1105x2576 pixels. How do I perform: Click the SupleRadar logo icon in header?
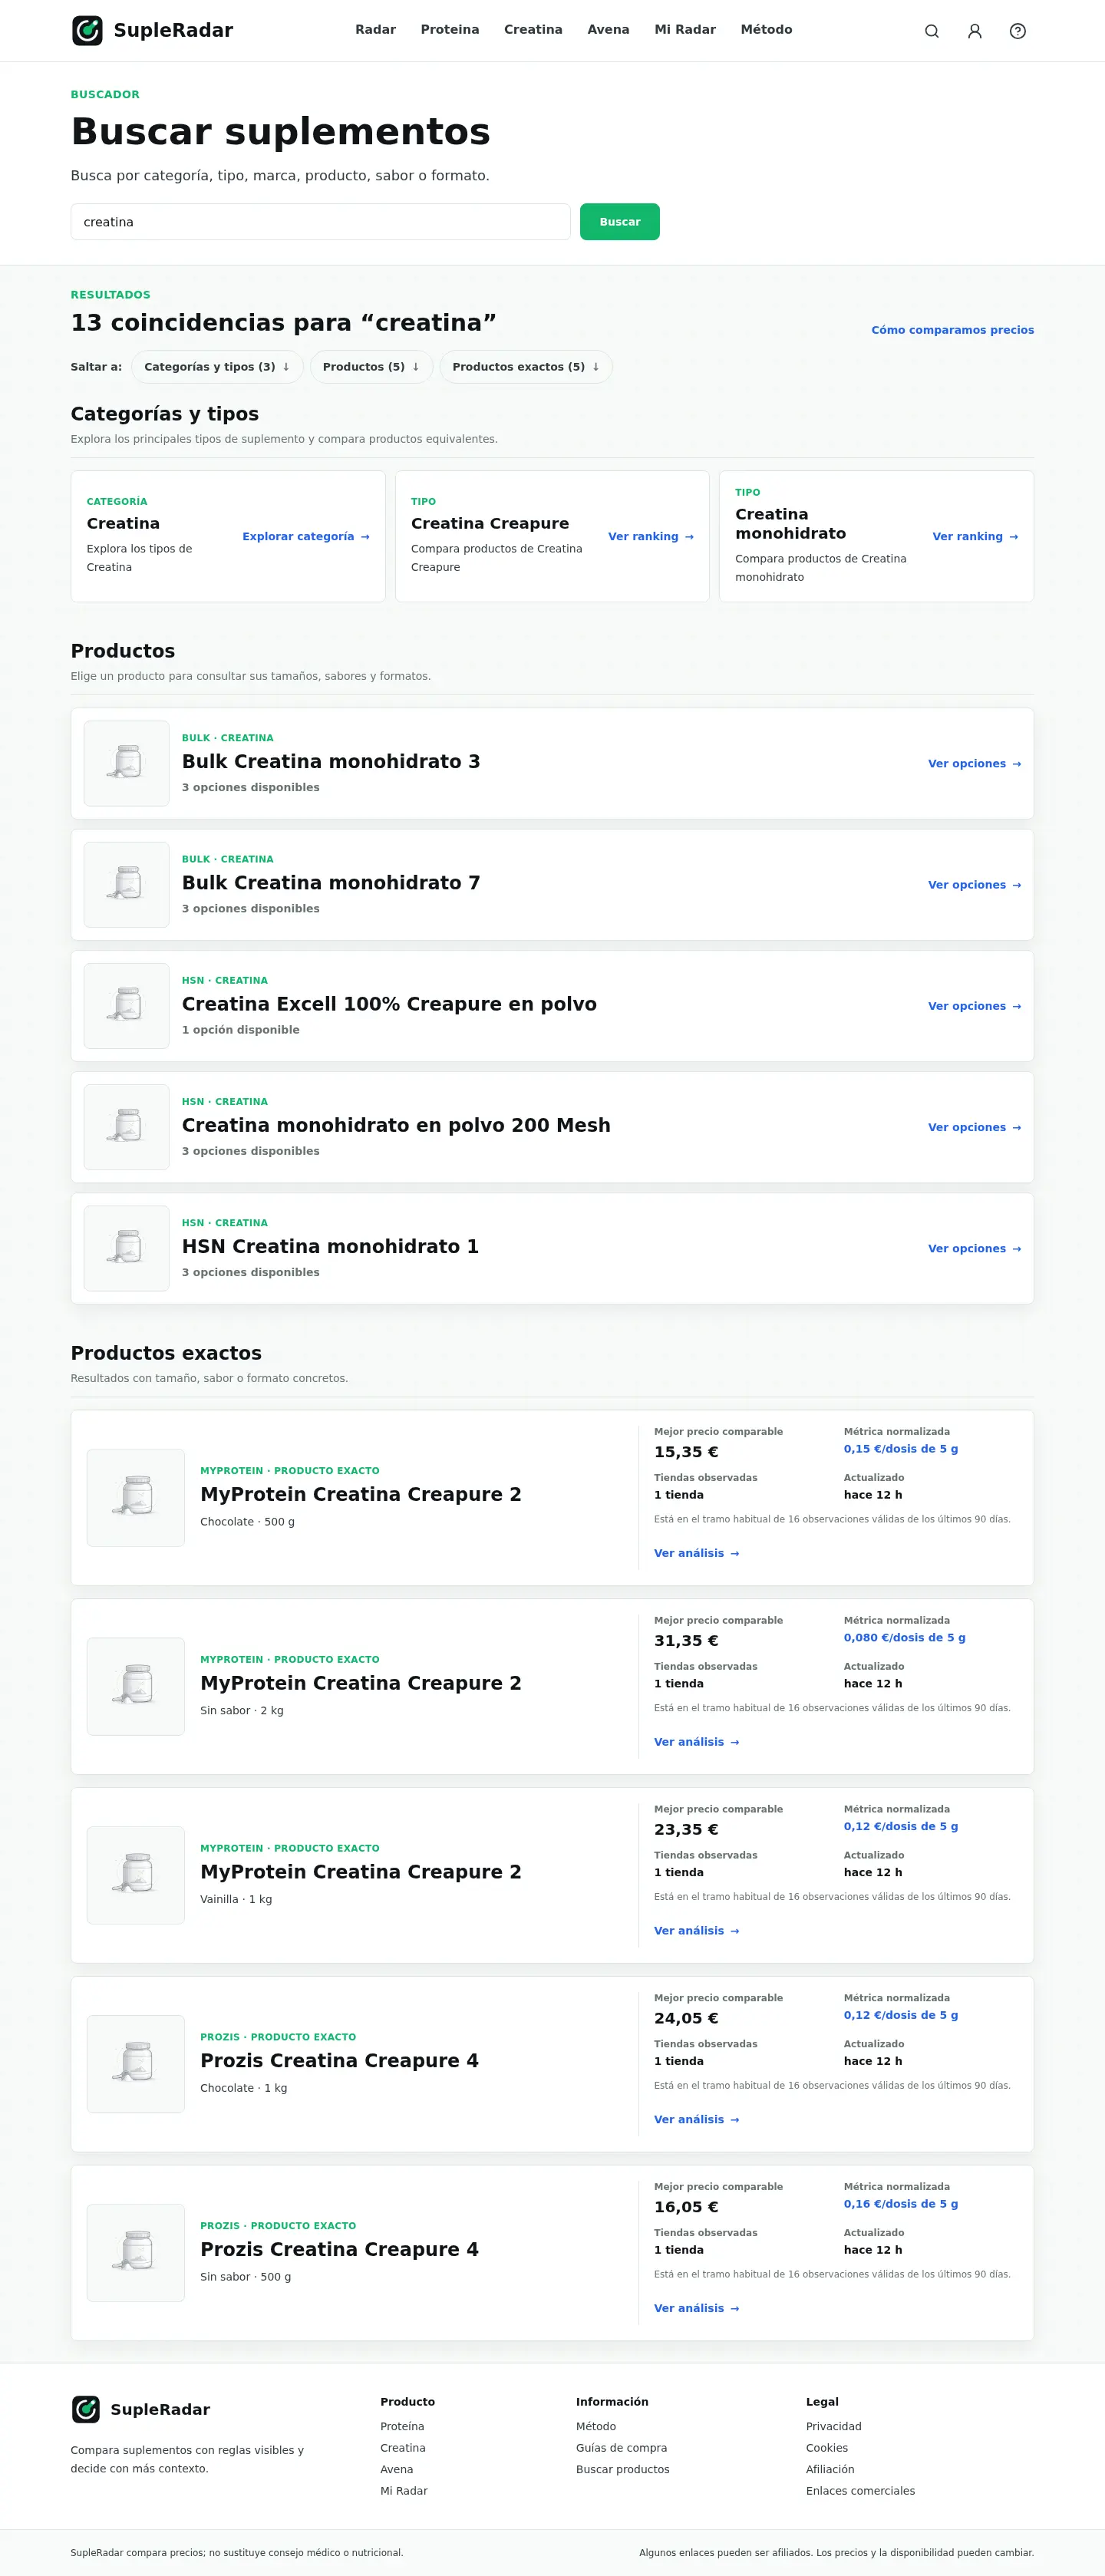(87, 31)
